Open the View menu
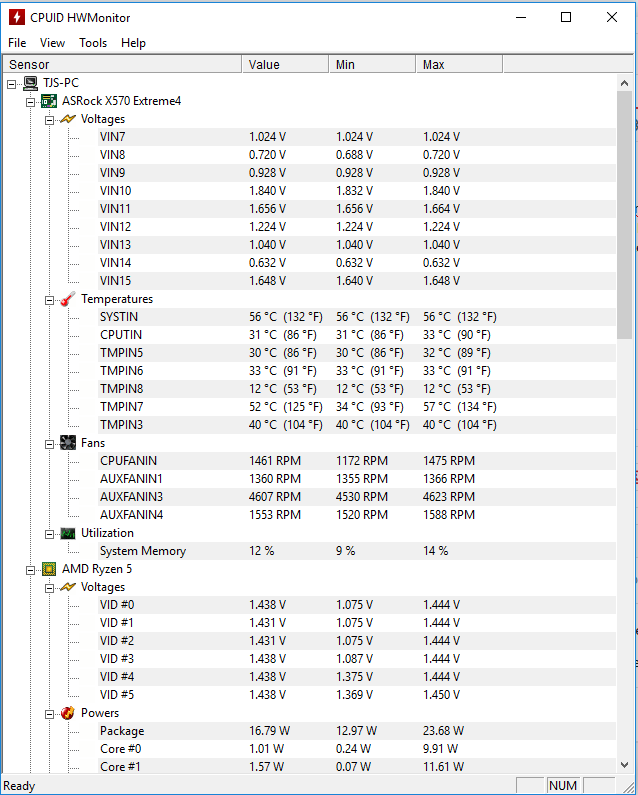This screenshot has width=638, height=795. (x=52, y=43)
